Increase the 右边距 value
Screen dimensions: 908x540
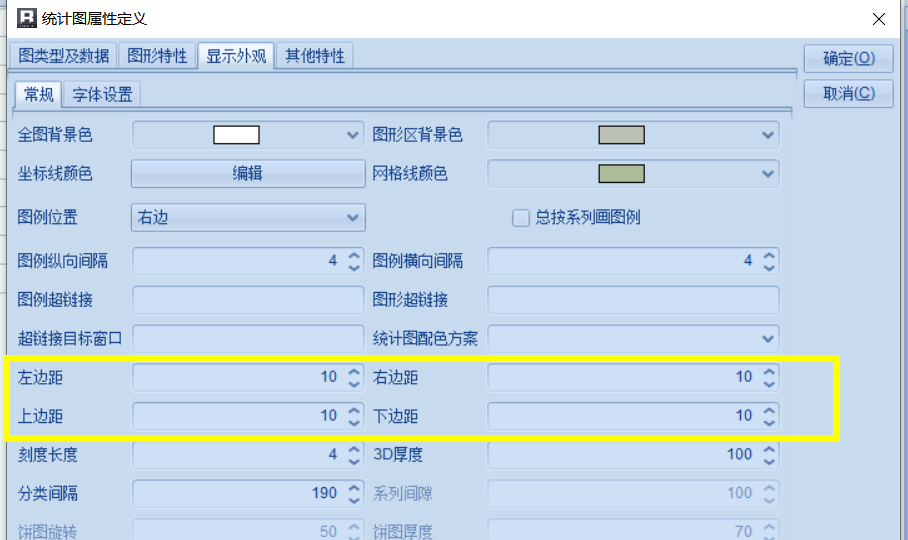[x=769, y=371]
